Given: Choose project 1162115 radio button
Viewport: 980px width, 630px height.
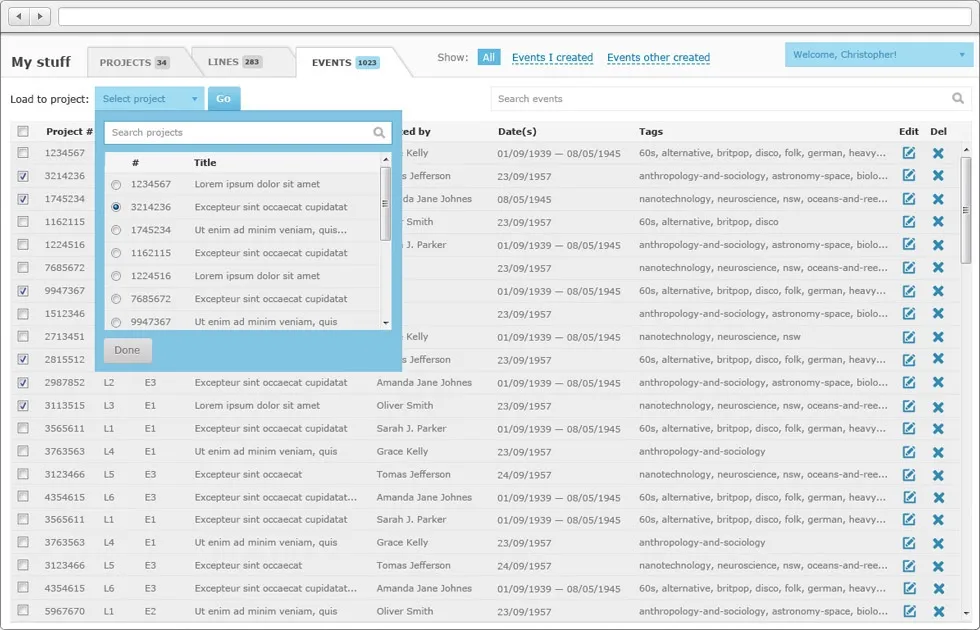Looking at the screenshot, I should pos(116,253).
